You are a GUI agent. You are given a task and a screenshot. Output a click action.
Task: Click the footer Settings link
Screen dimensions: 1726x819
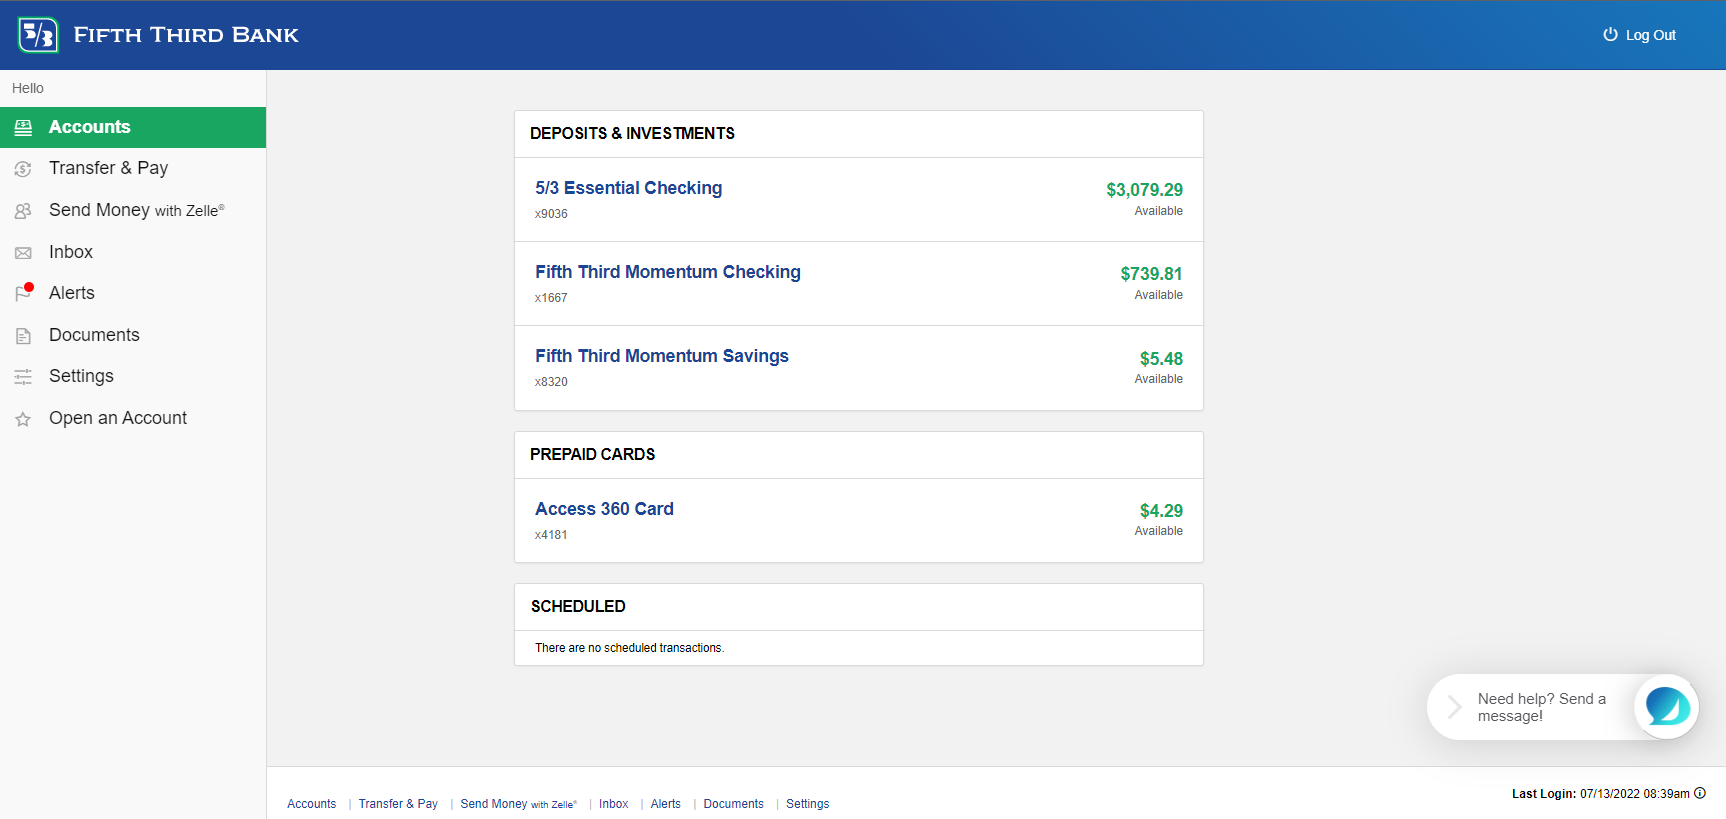pyautogui.click(x=807, y=804)
